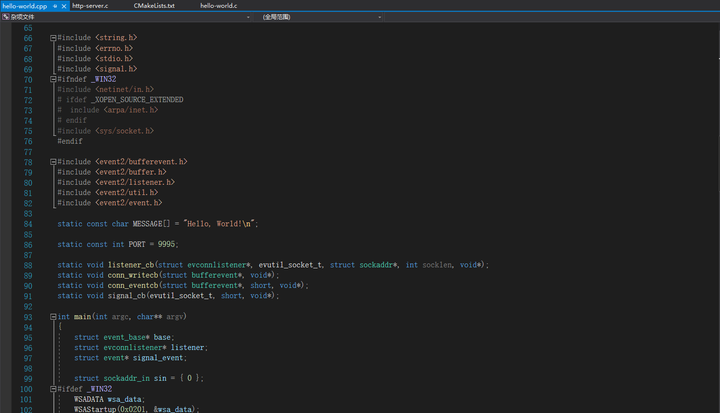Click the project icon beside 杂项文件
The height and width of the screenshot is (413, 720).
[5, 17]
